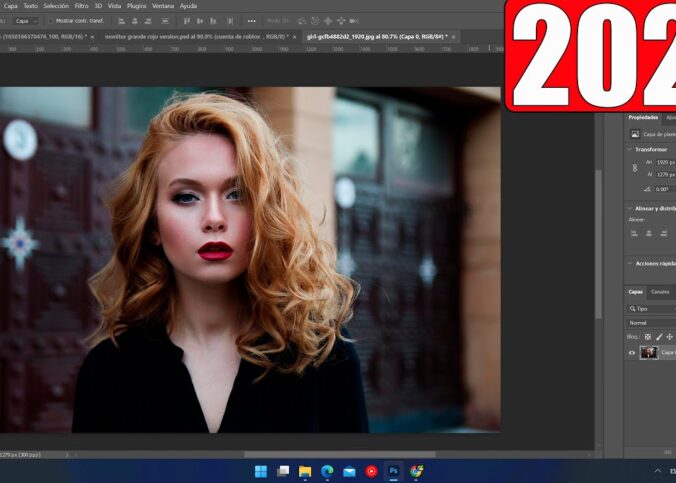676x483 pixels.
Task: Close the monitor grande rojo version.psd tab
Action: pos(295,37)
